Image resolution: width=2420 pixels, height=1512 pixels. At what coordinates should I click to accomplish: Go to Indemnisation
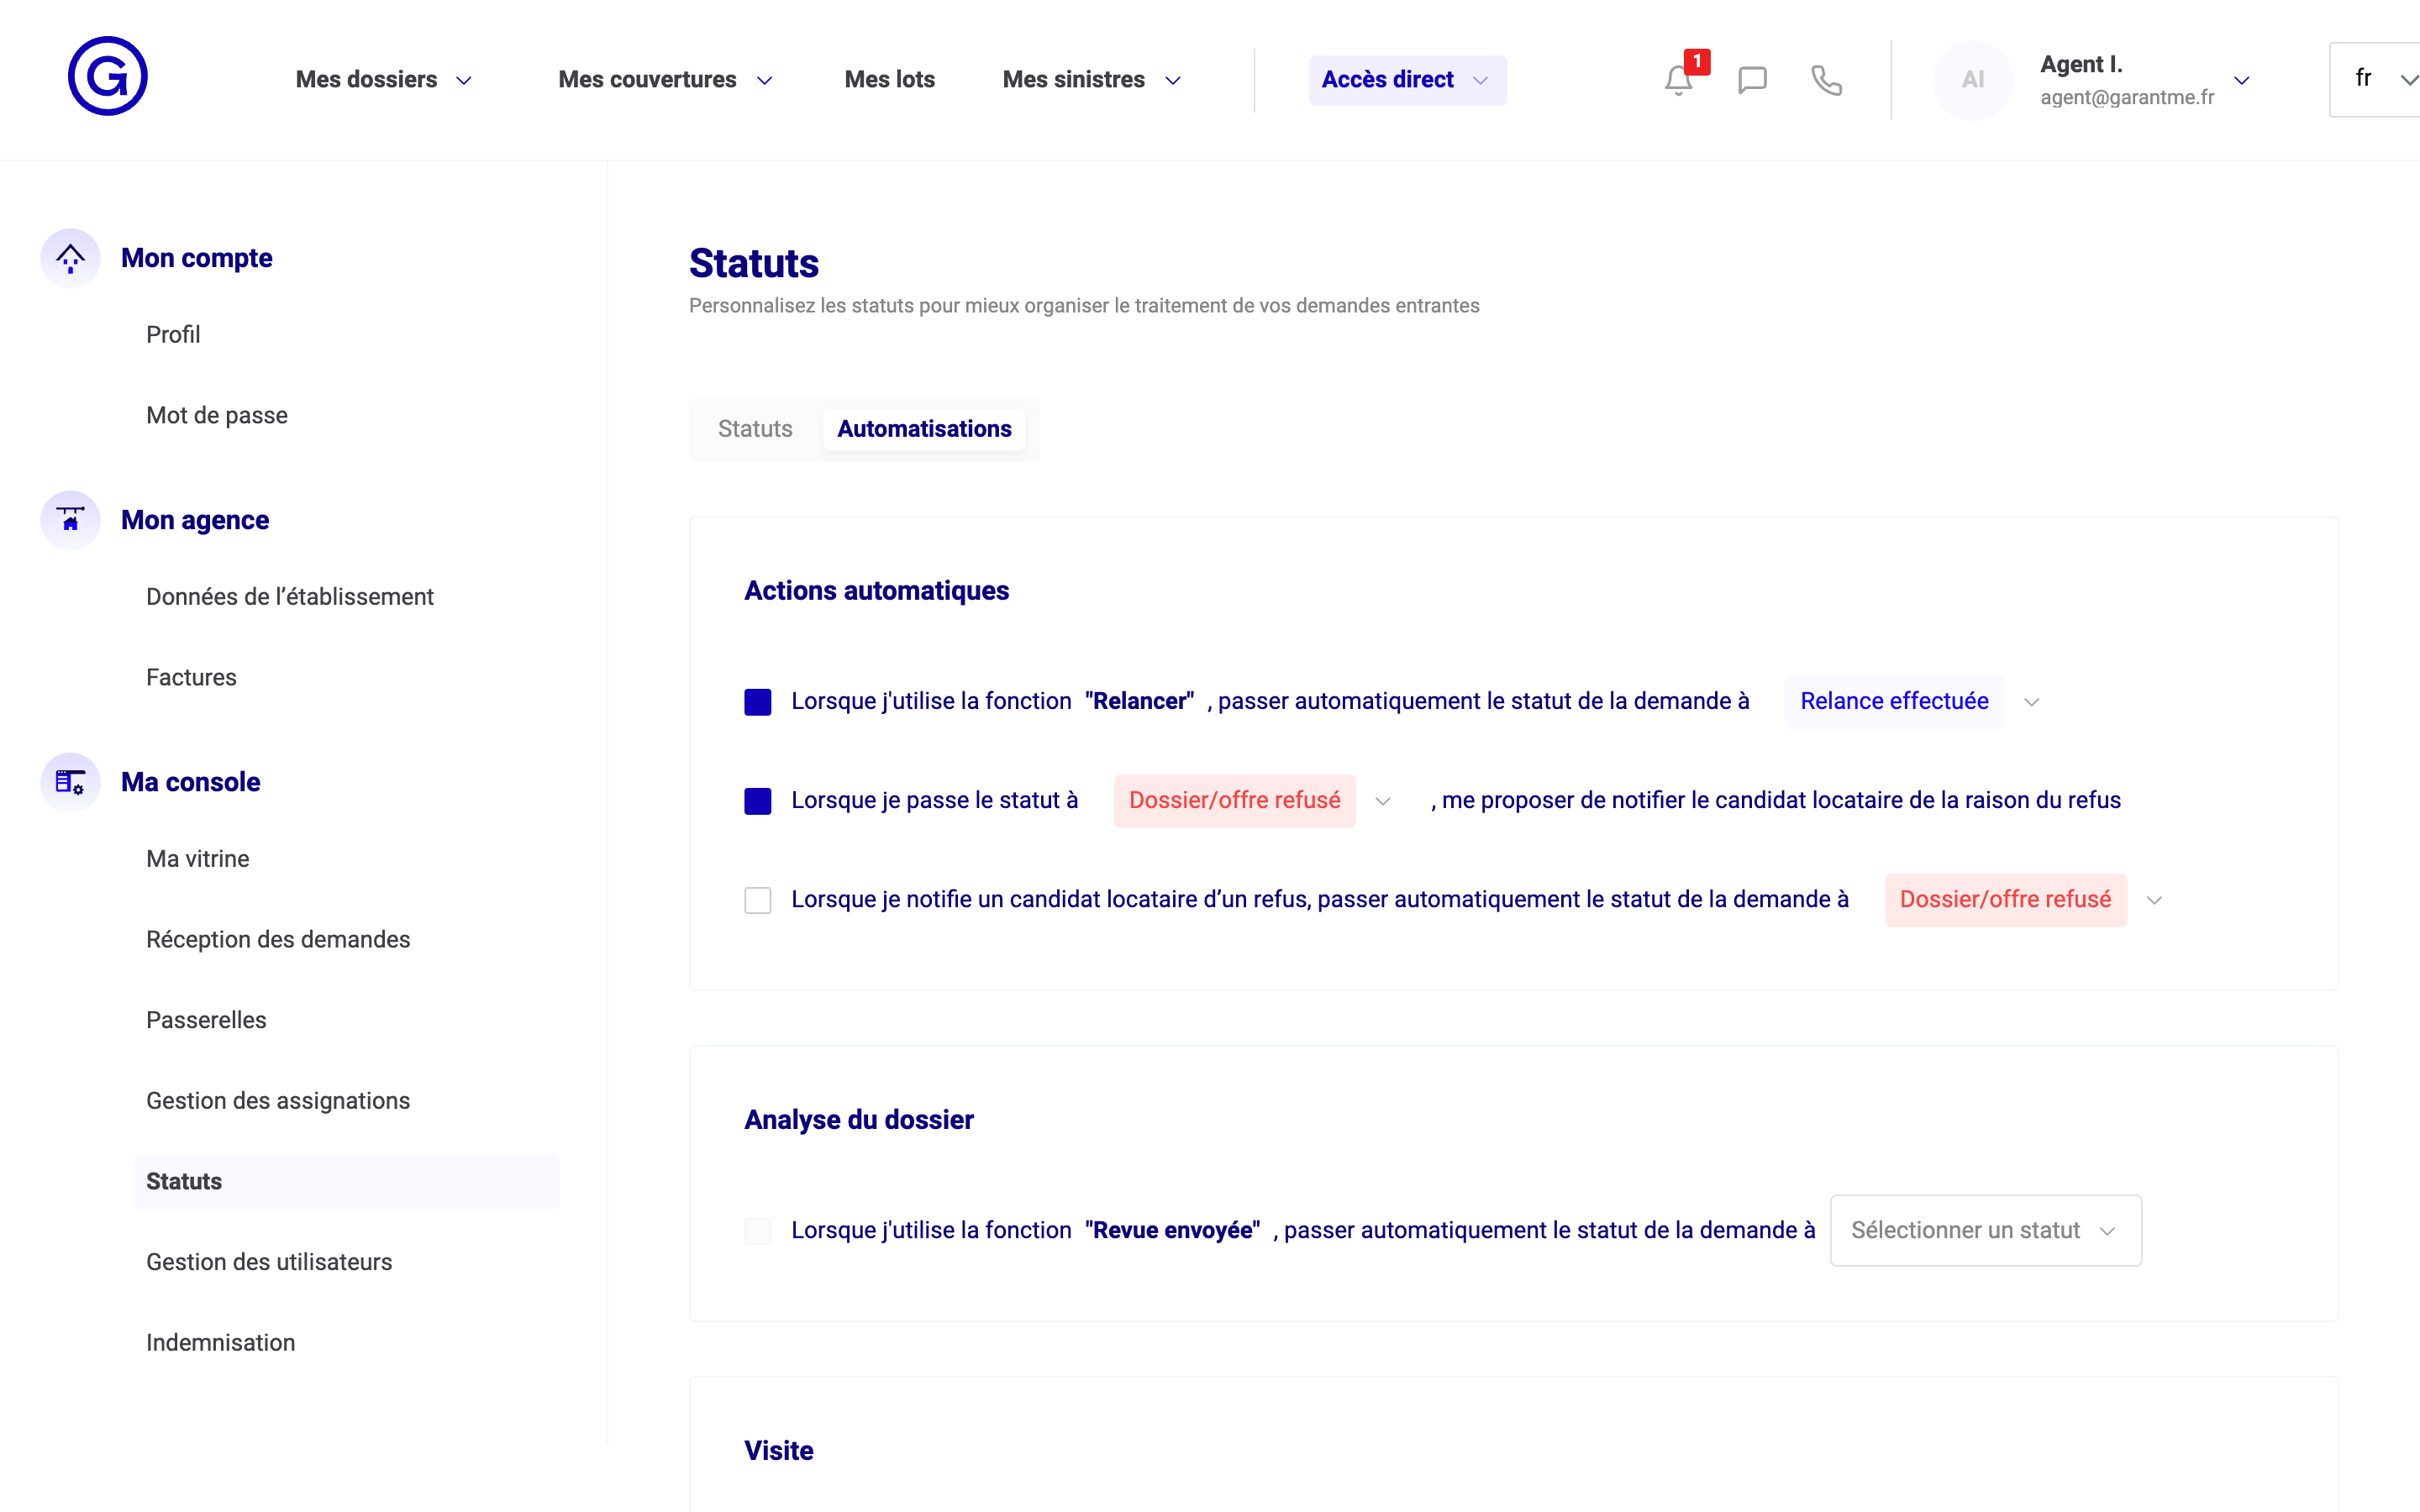click(x=220, y=1342)
